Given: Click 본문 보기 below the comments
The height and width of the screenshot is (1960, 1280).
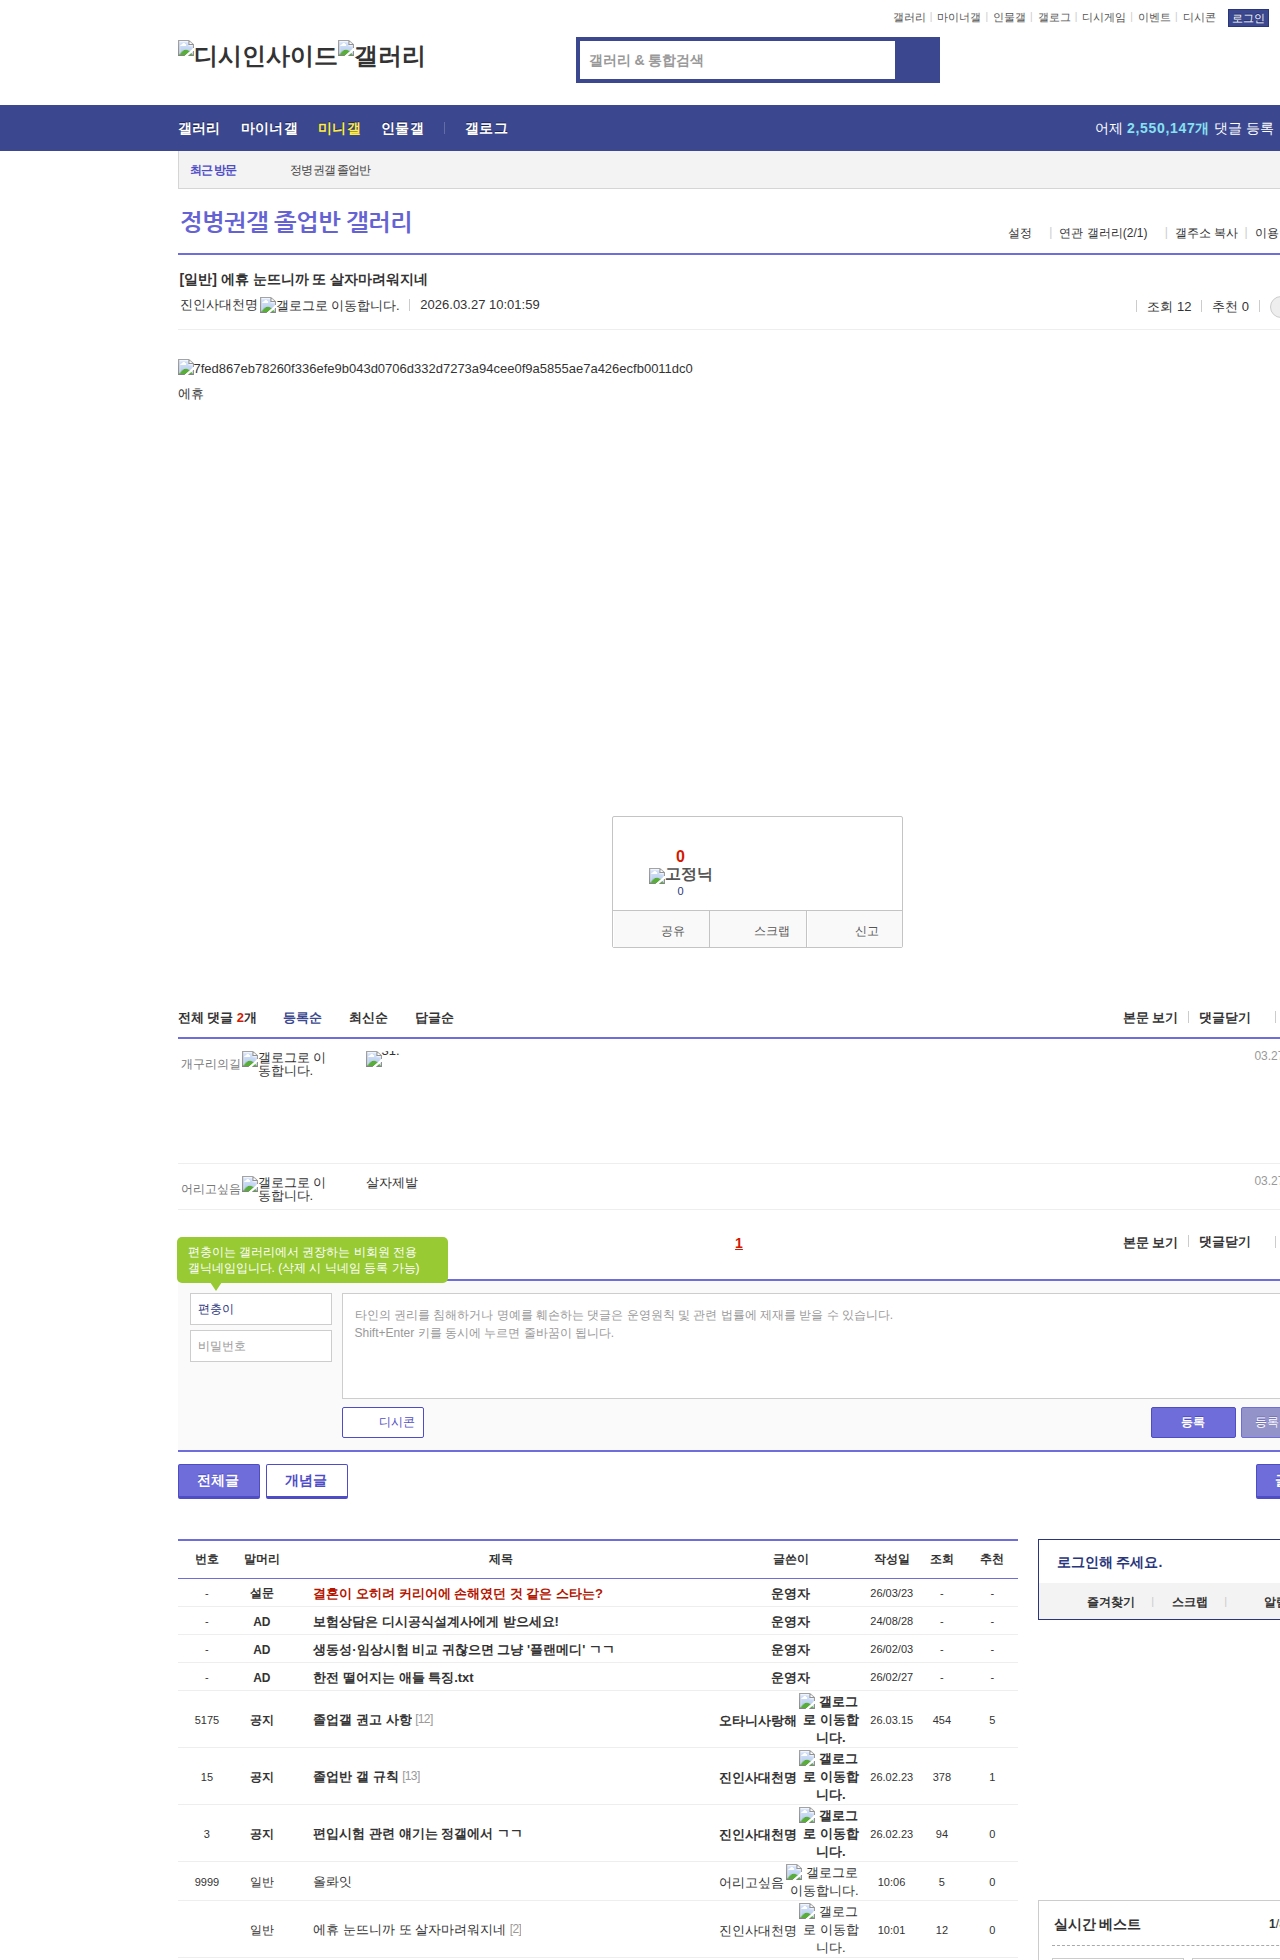Looking at the screenshot, I should (1150, 1243).
